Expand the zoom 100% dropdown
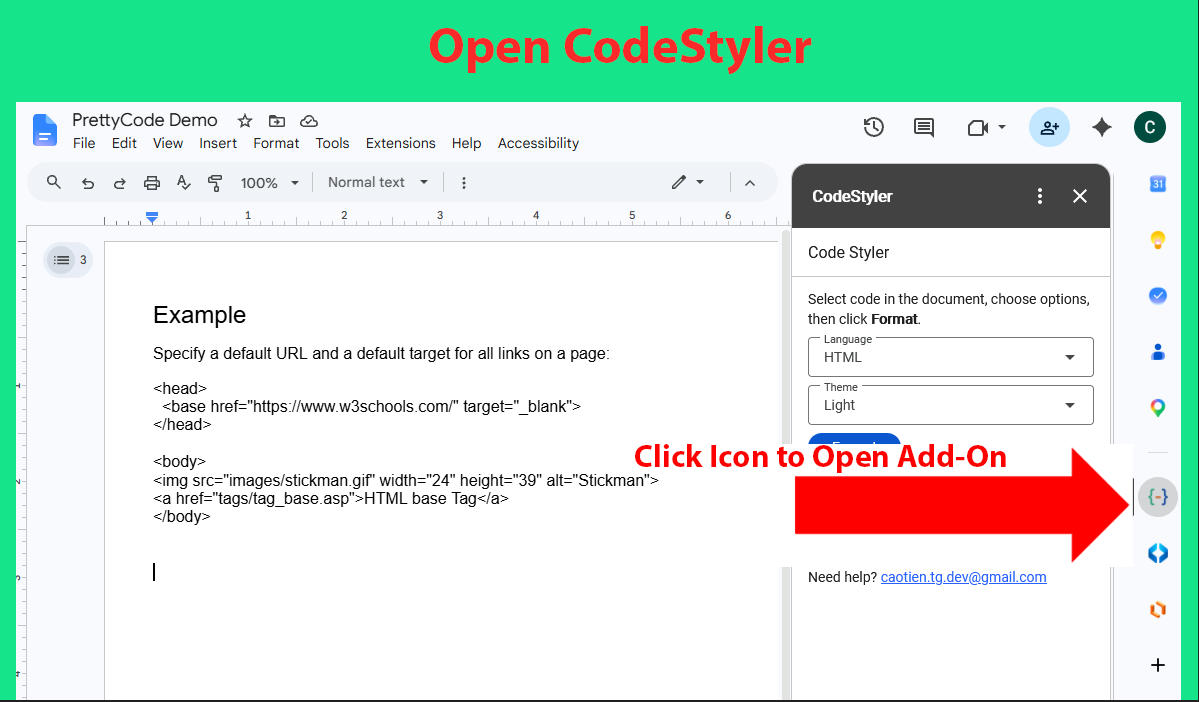Image resolution: width=1199 pixels, height=702 pixels. pyautogui.click(x=268, y=183)
